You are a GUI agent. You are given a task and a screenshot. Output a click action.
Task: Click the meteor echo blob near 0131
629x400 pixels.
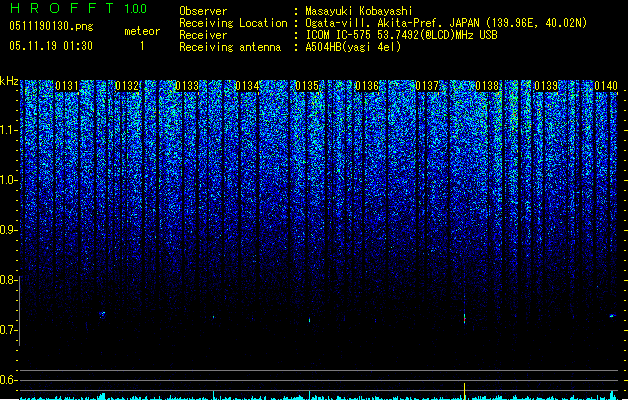102,314
